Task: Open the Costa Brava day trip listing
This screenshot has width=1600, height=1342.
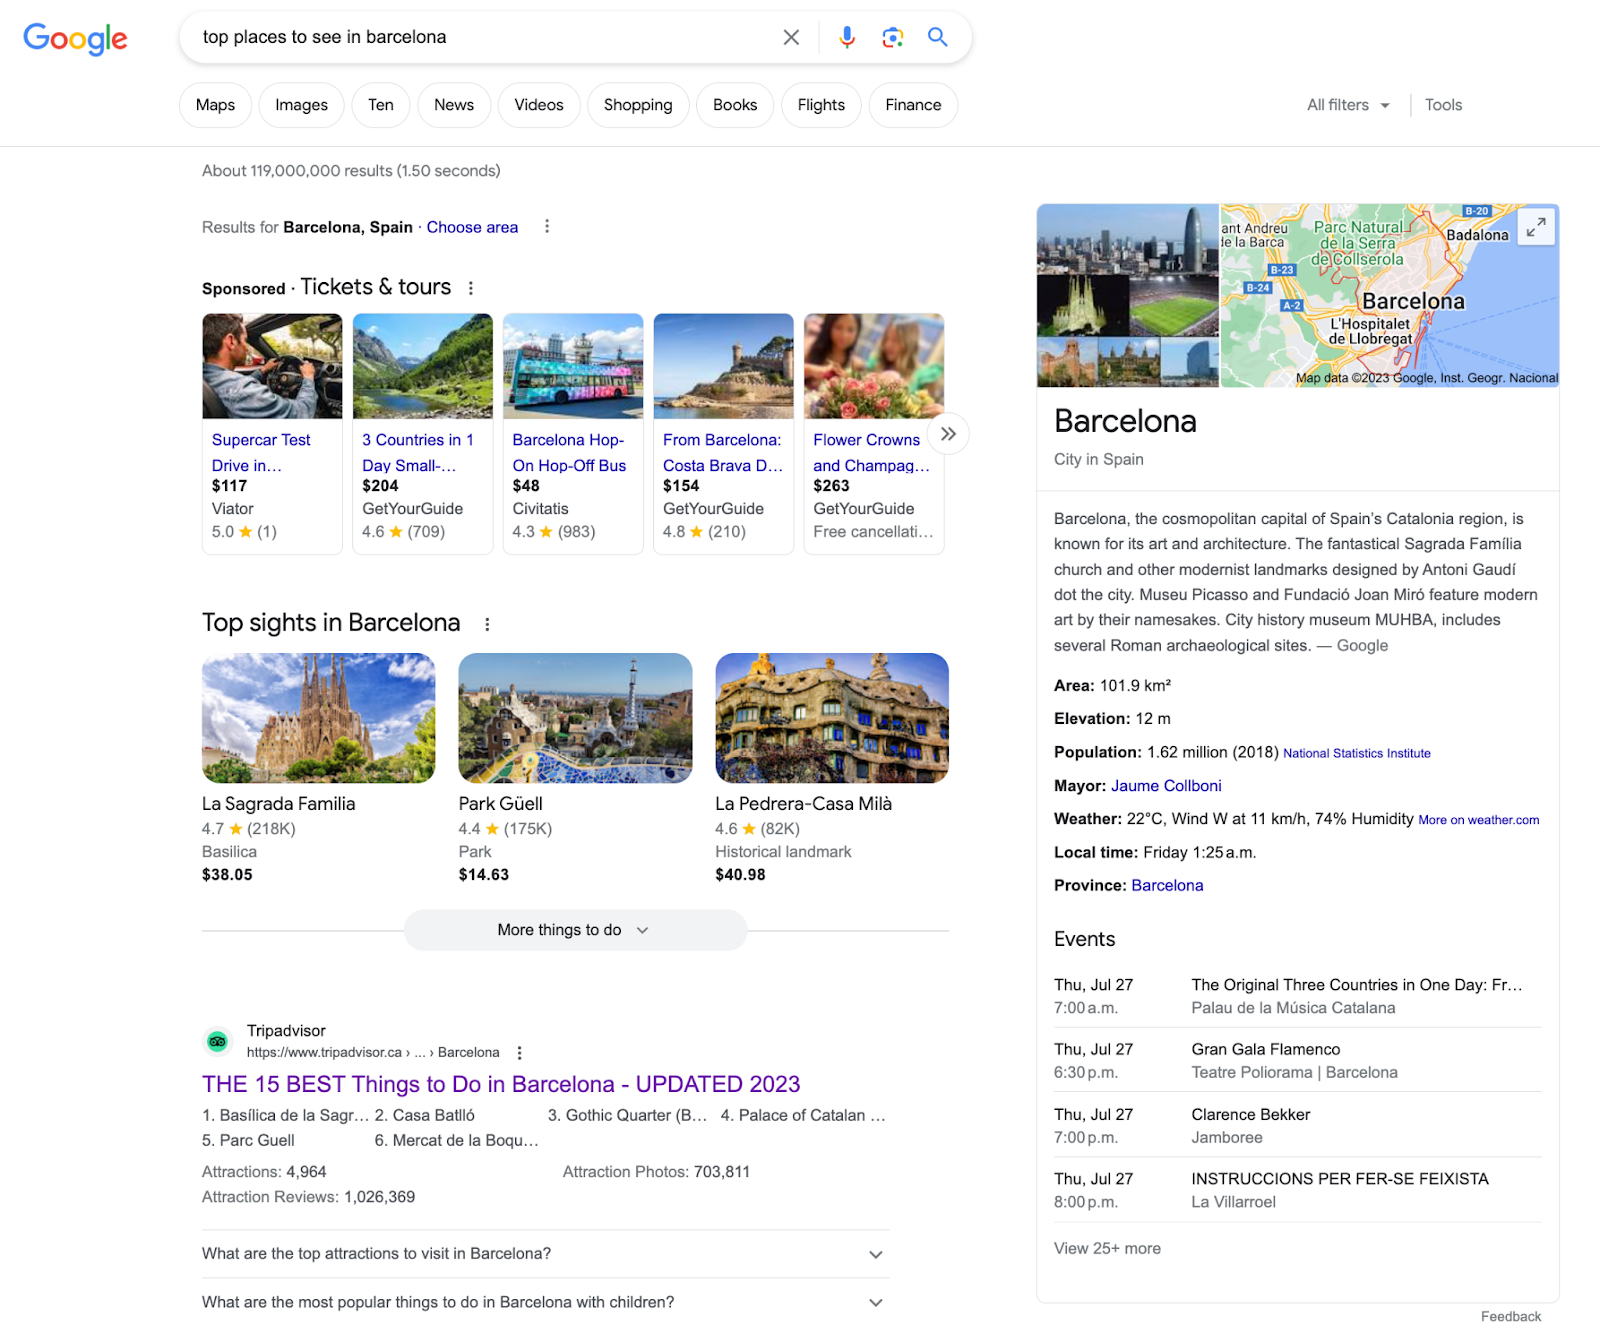Action: [x=723, y=453]
